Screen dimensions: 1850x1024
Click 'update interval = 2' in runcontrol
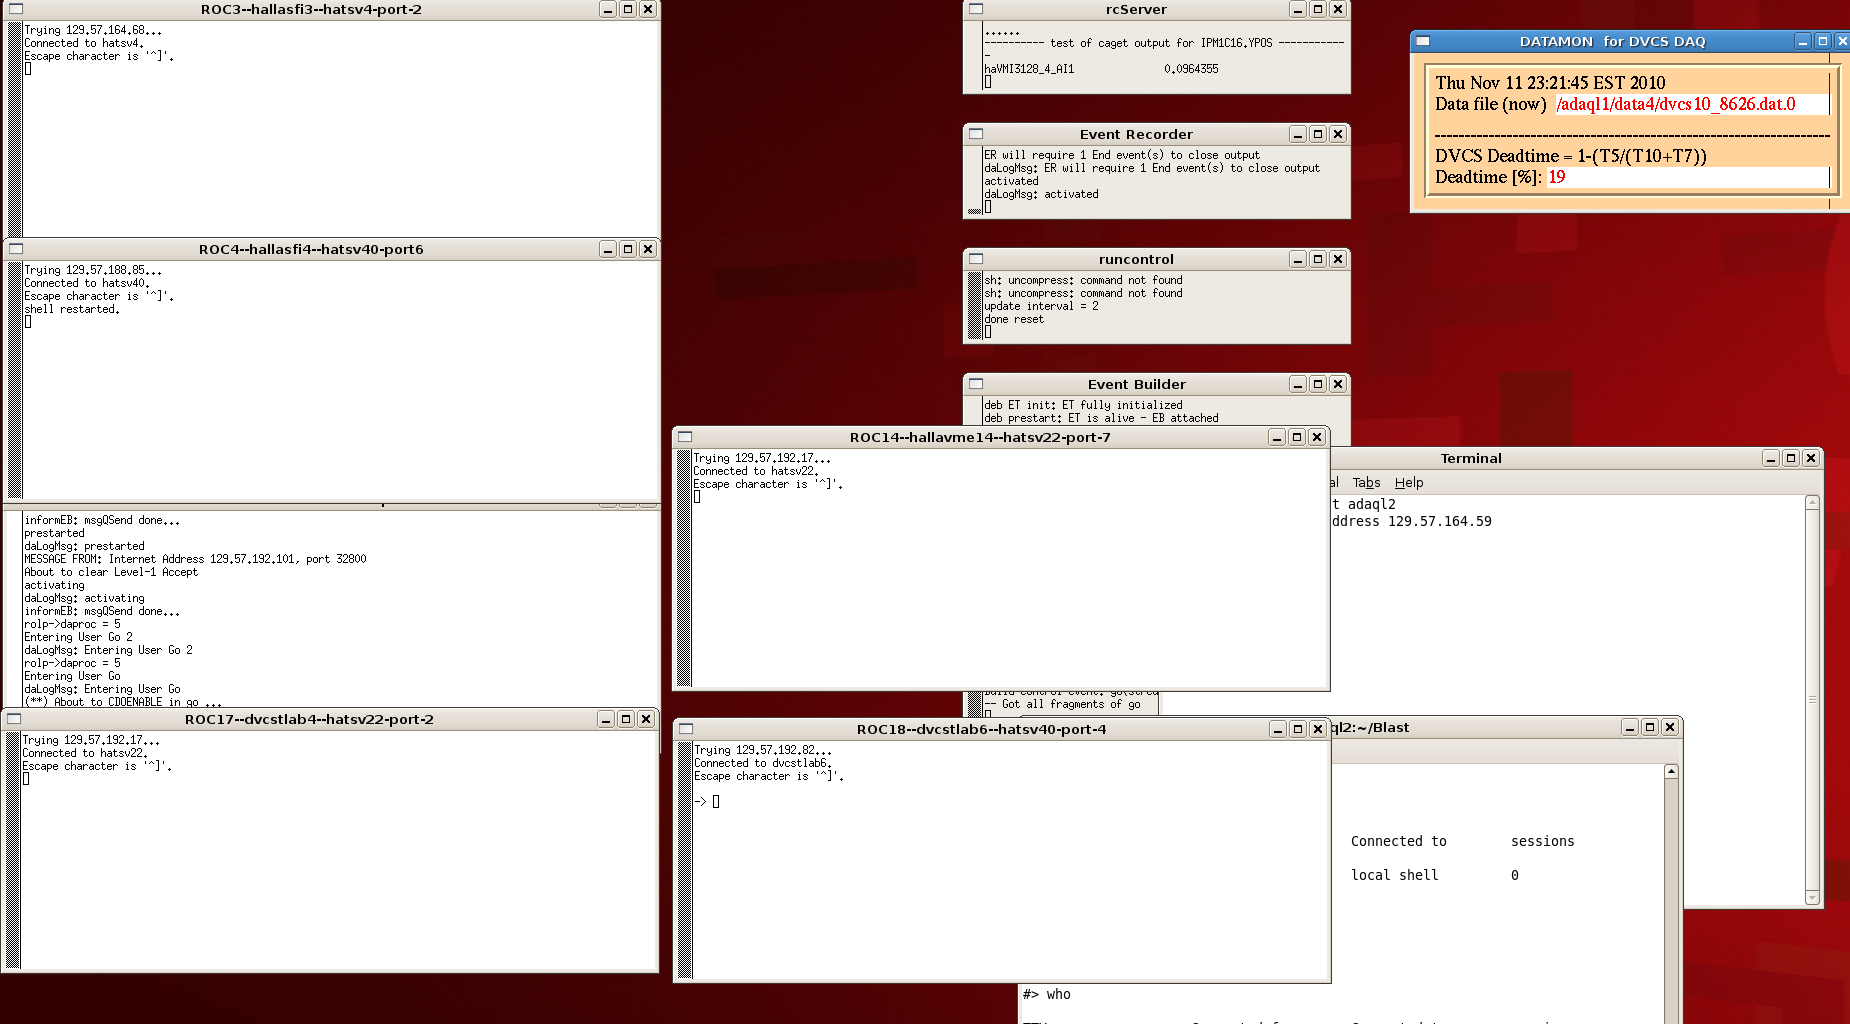tap(1041, 306)
